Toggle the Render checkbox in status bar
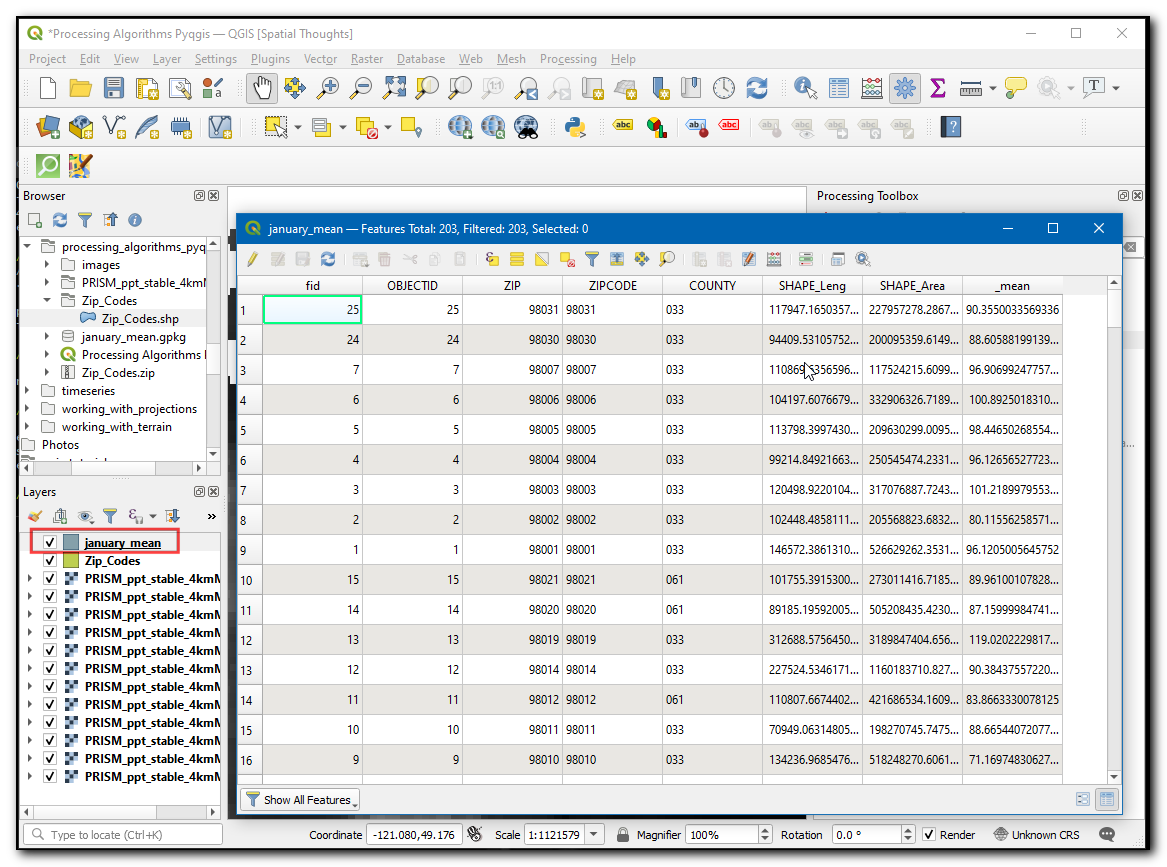The width and height of the screenshot is (1167, 867). 929,834
